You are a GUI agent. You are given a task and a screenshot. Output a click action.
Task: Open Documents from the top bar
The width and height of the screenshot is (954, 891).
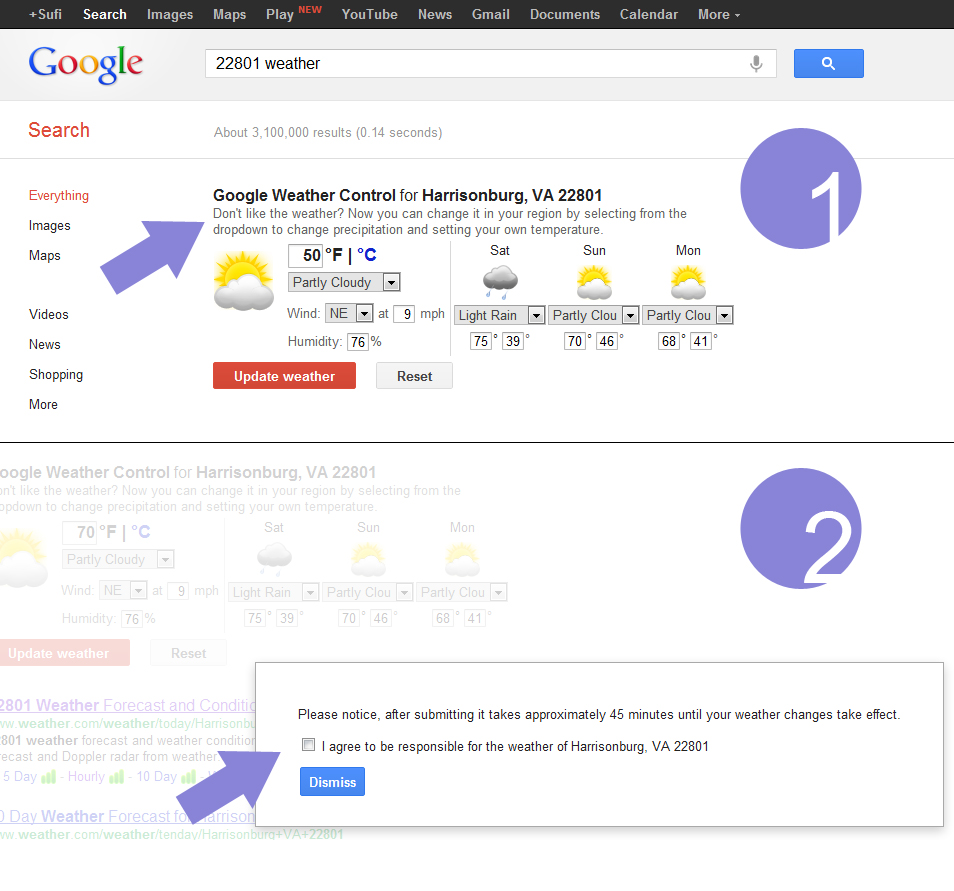pos(565,14)
